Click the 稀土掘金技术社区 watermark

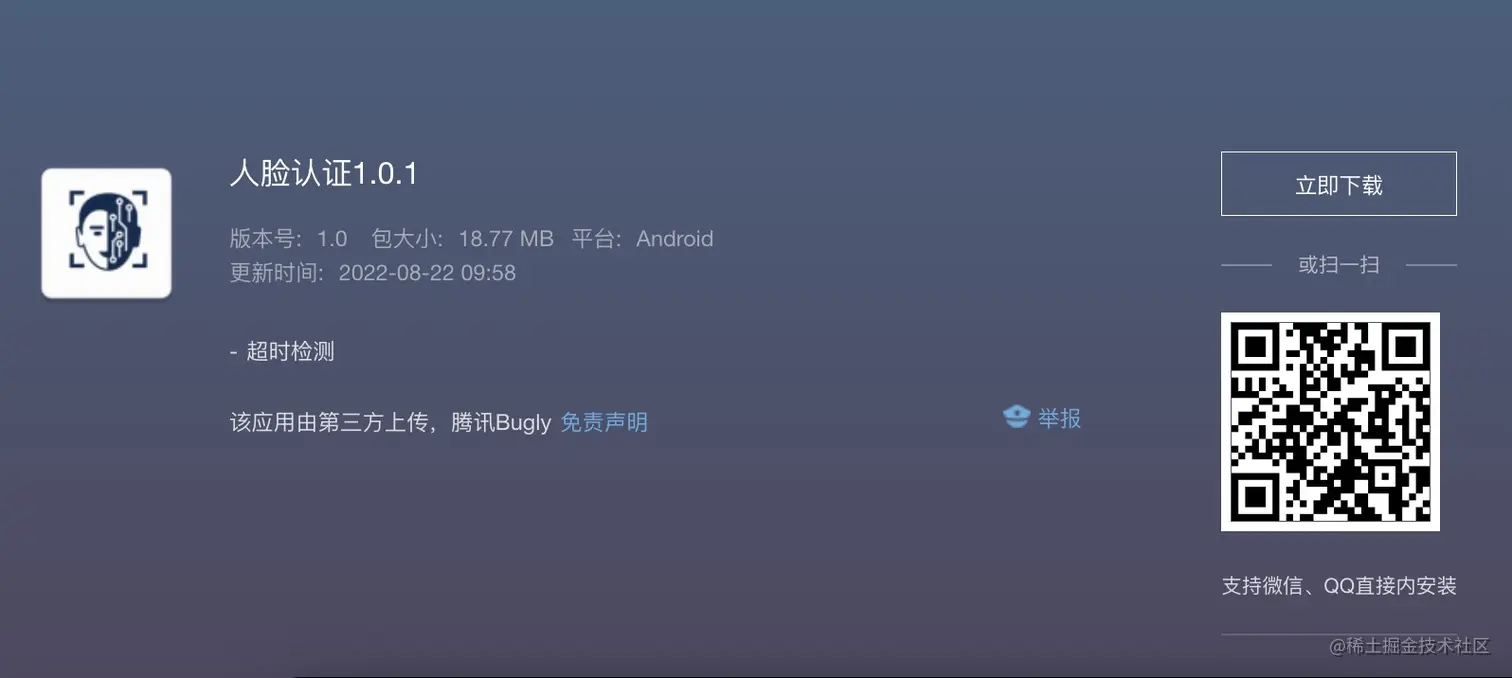tap(1410, 645)
